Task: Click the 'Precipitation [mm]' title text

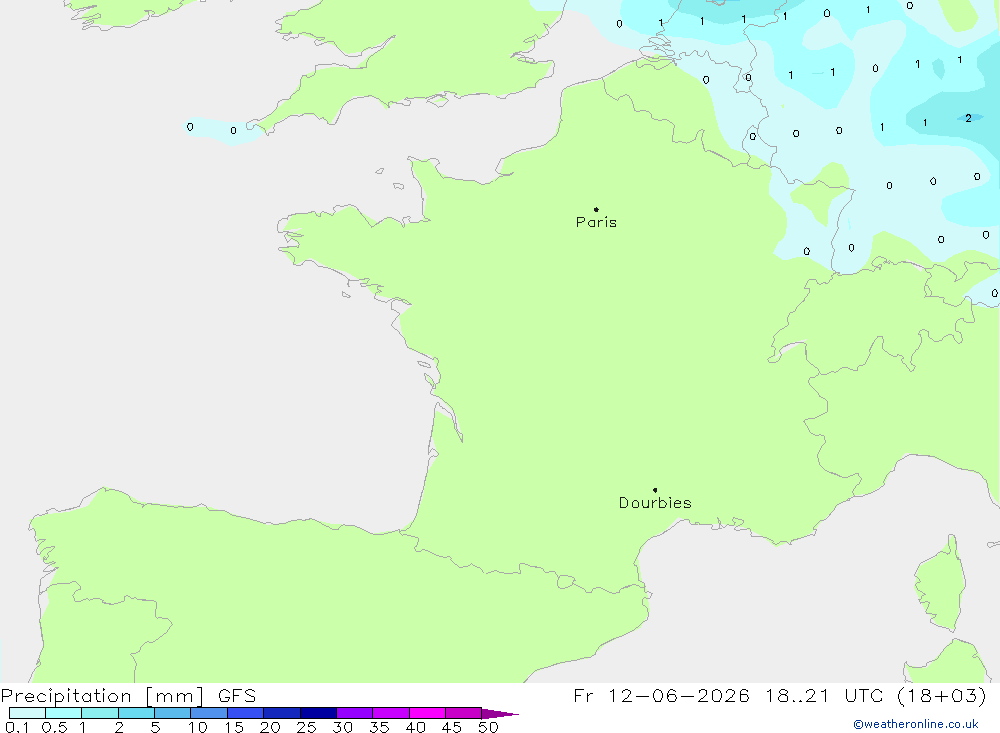Action: [x=102, y=696]
